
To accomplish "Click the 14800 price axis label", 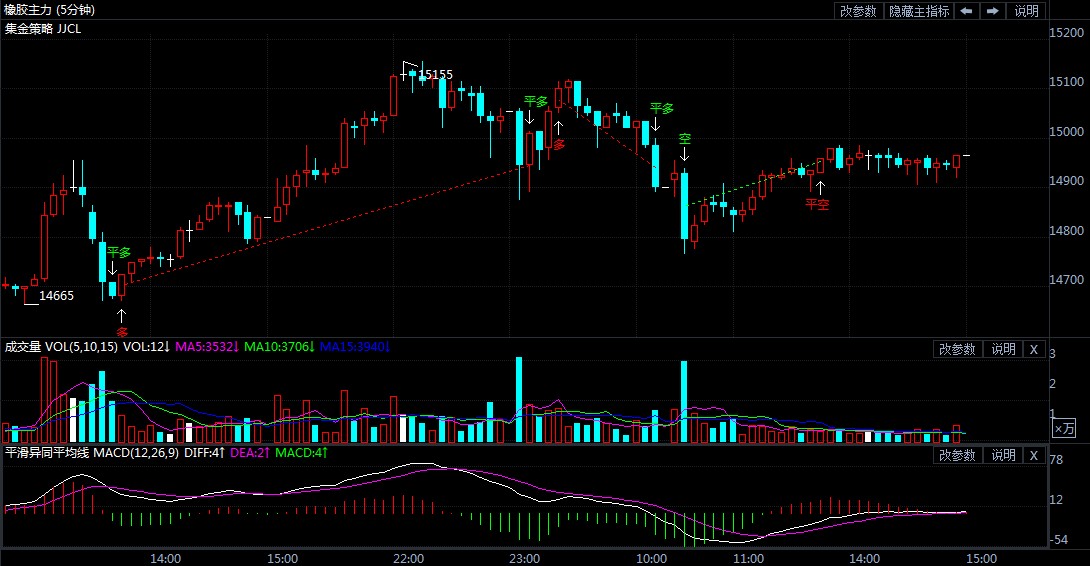I will coord(1066,231).
